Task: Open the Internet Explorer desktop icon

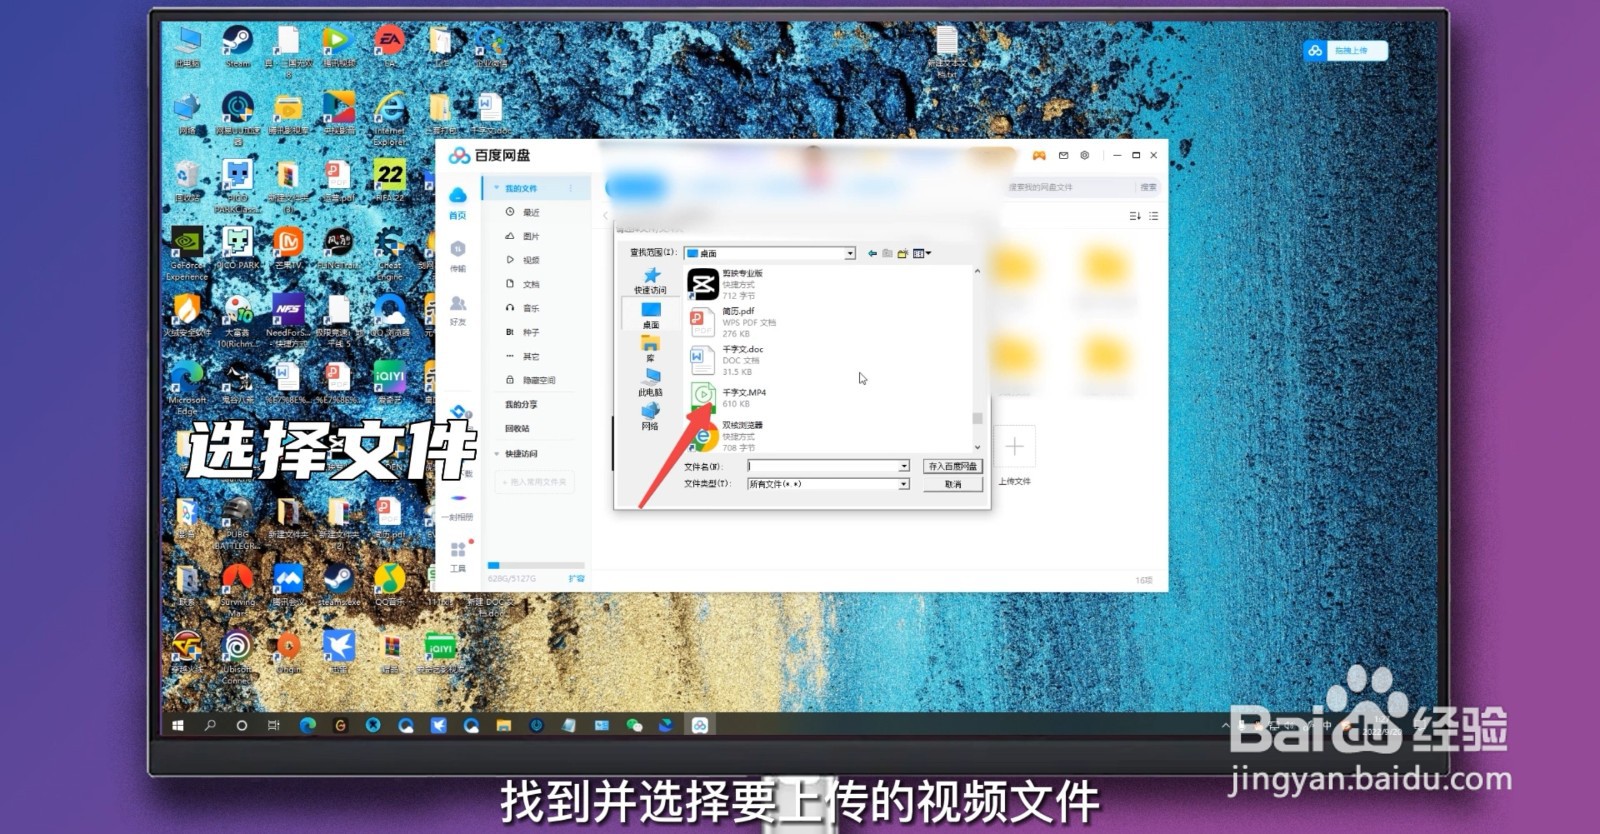Action: [390, 118]
